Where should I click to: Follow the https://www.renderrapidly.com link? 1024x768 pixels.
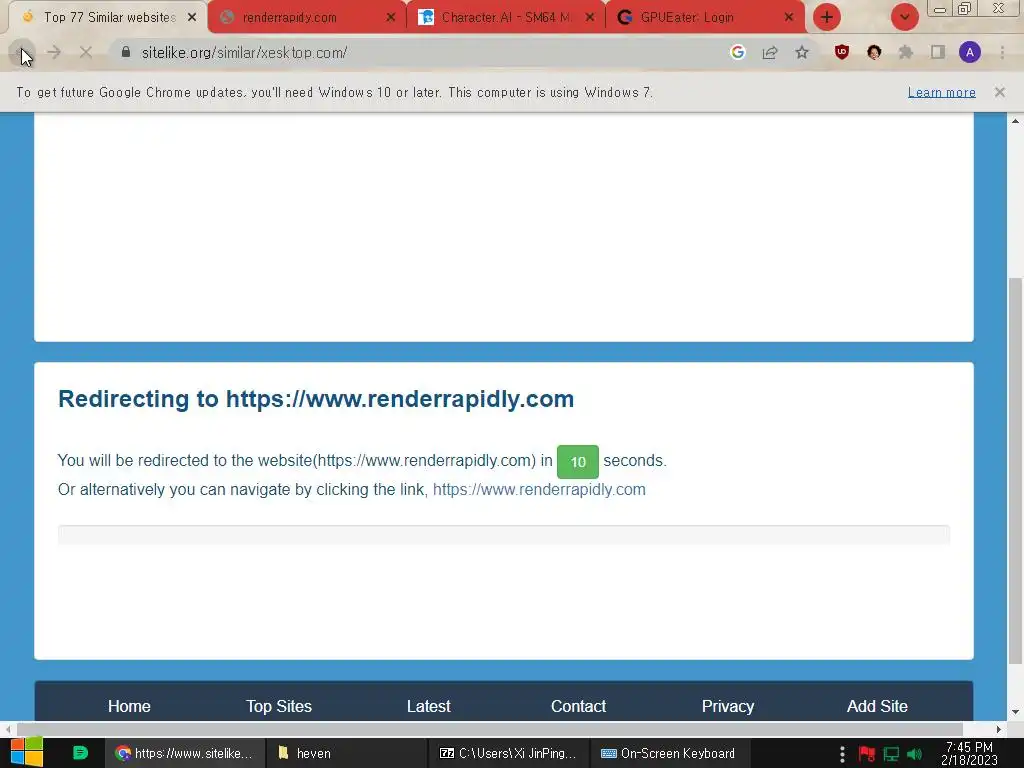point(539,490)
